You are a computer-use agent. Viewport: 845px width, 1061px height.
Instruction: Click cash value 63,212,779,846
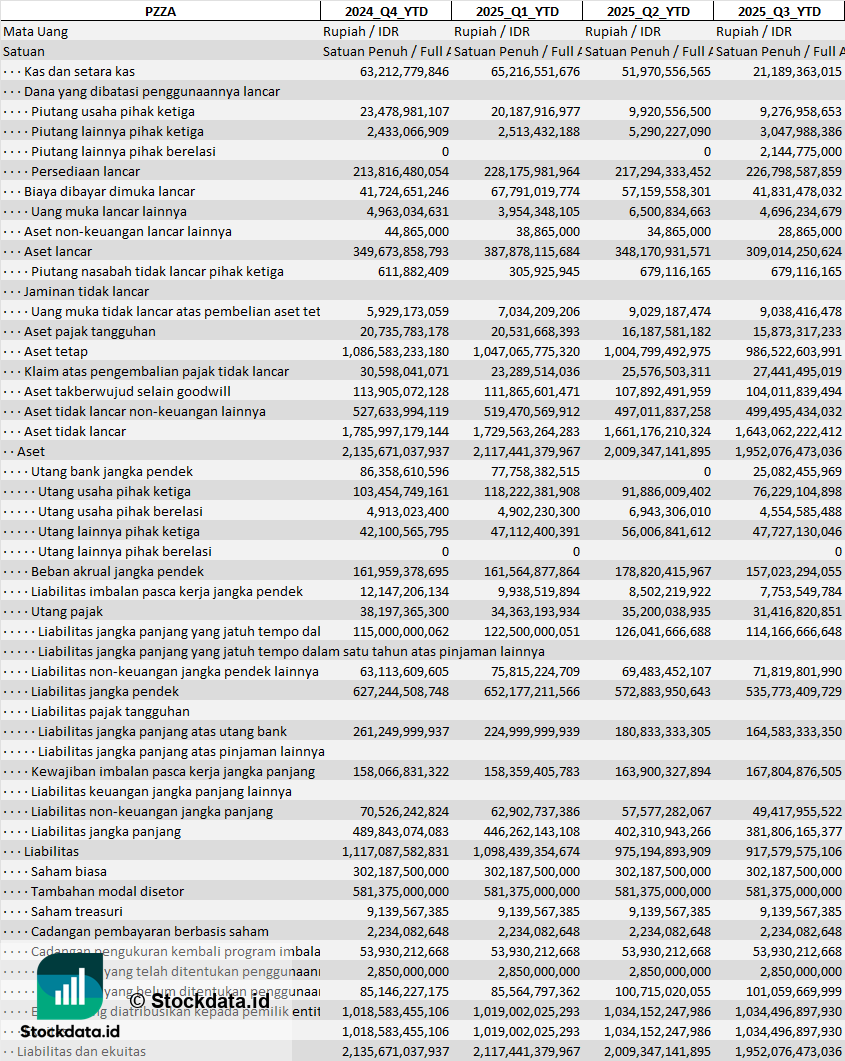point(405,72)
